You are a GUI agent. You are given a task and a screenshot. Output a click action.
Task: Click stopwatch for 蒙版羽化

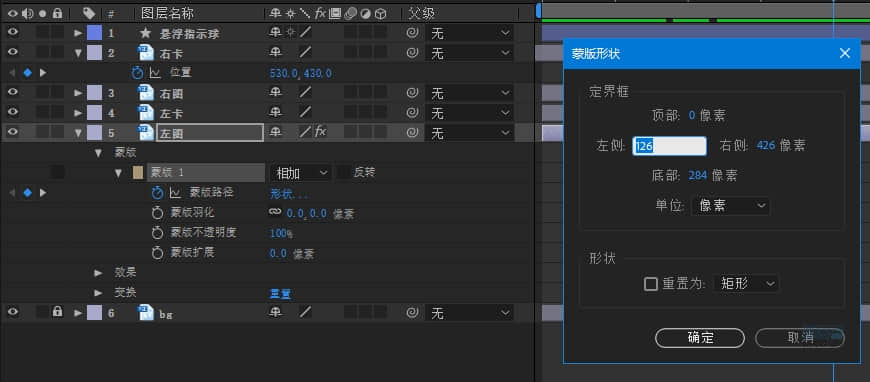click(x=158, y=213)
